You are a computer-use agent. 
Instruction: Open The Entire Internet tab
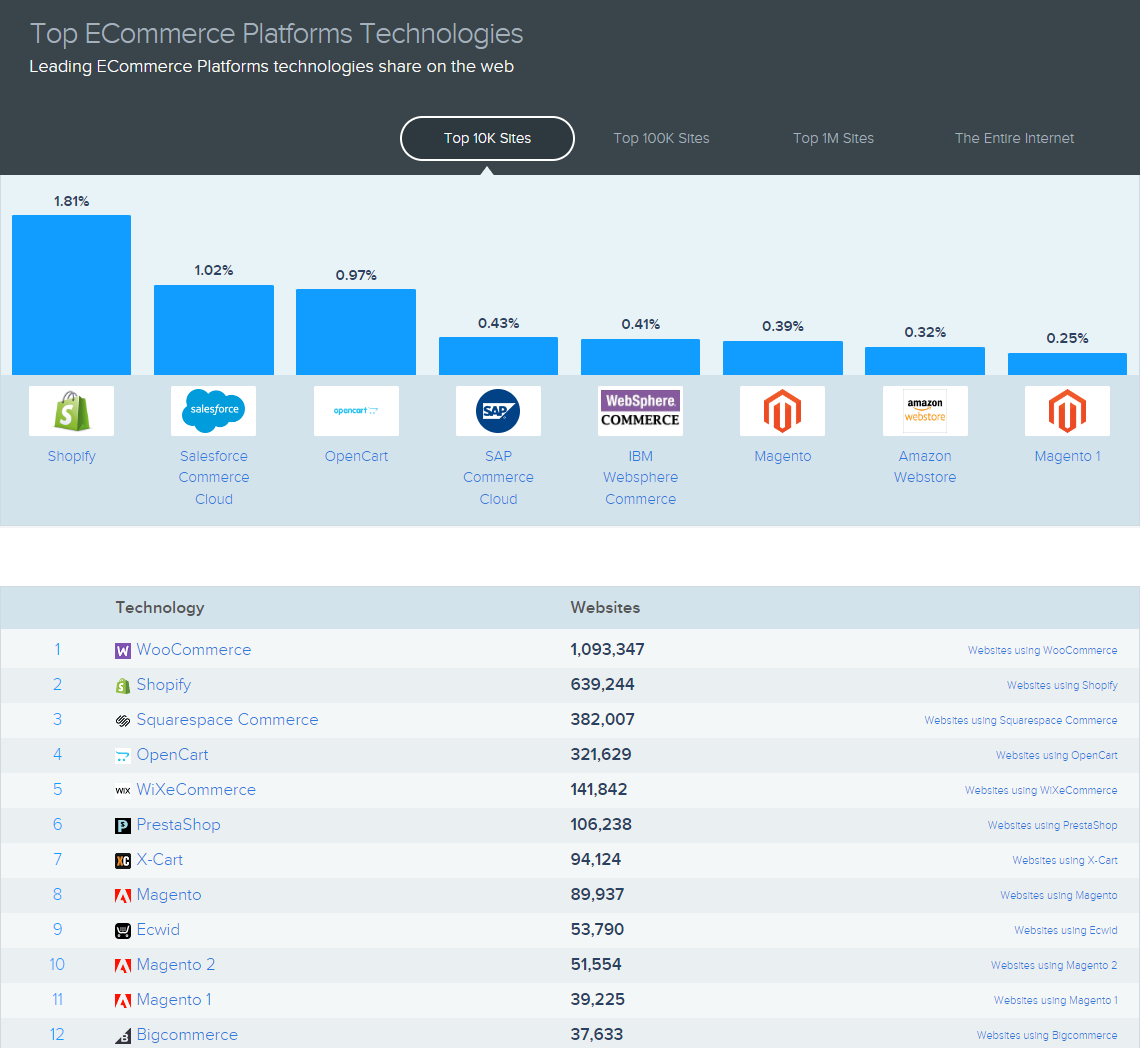pos(1014,138)
